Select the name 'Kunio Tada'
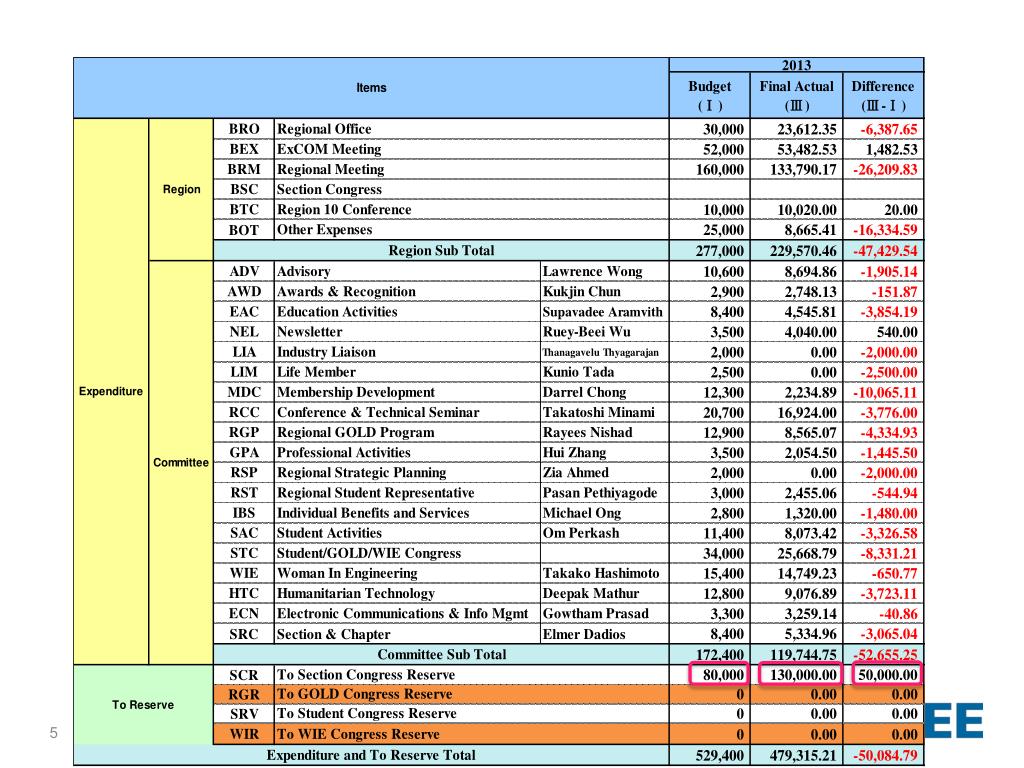The width and height of the screenshot is (1024, 768). point(605,372)
